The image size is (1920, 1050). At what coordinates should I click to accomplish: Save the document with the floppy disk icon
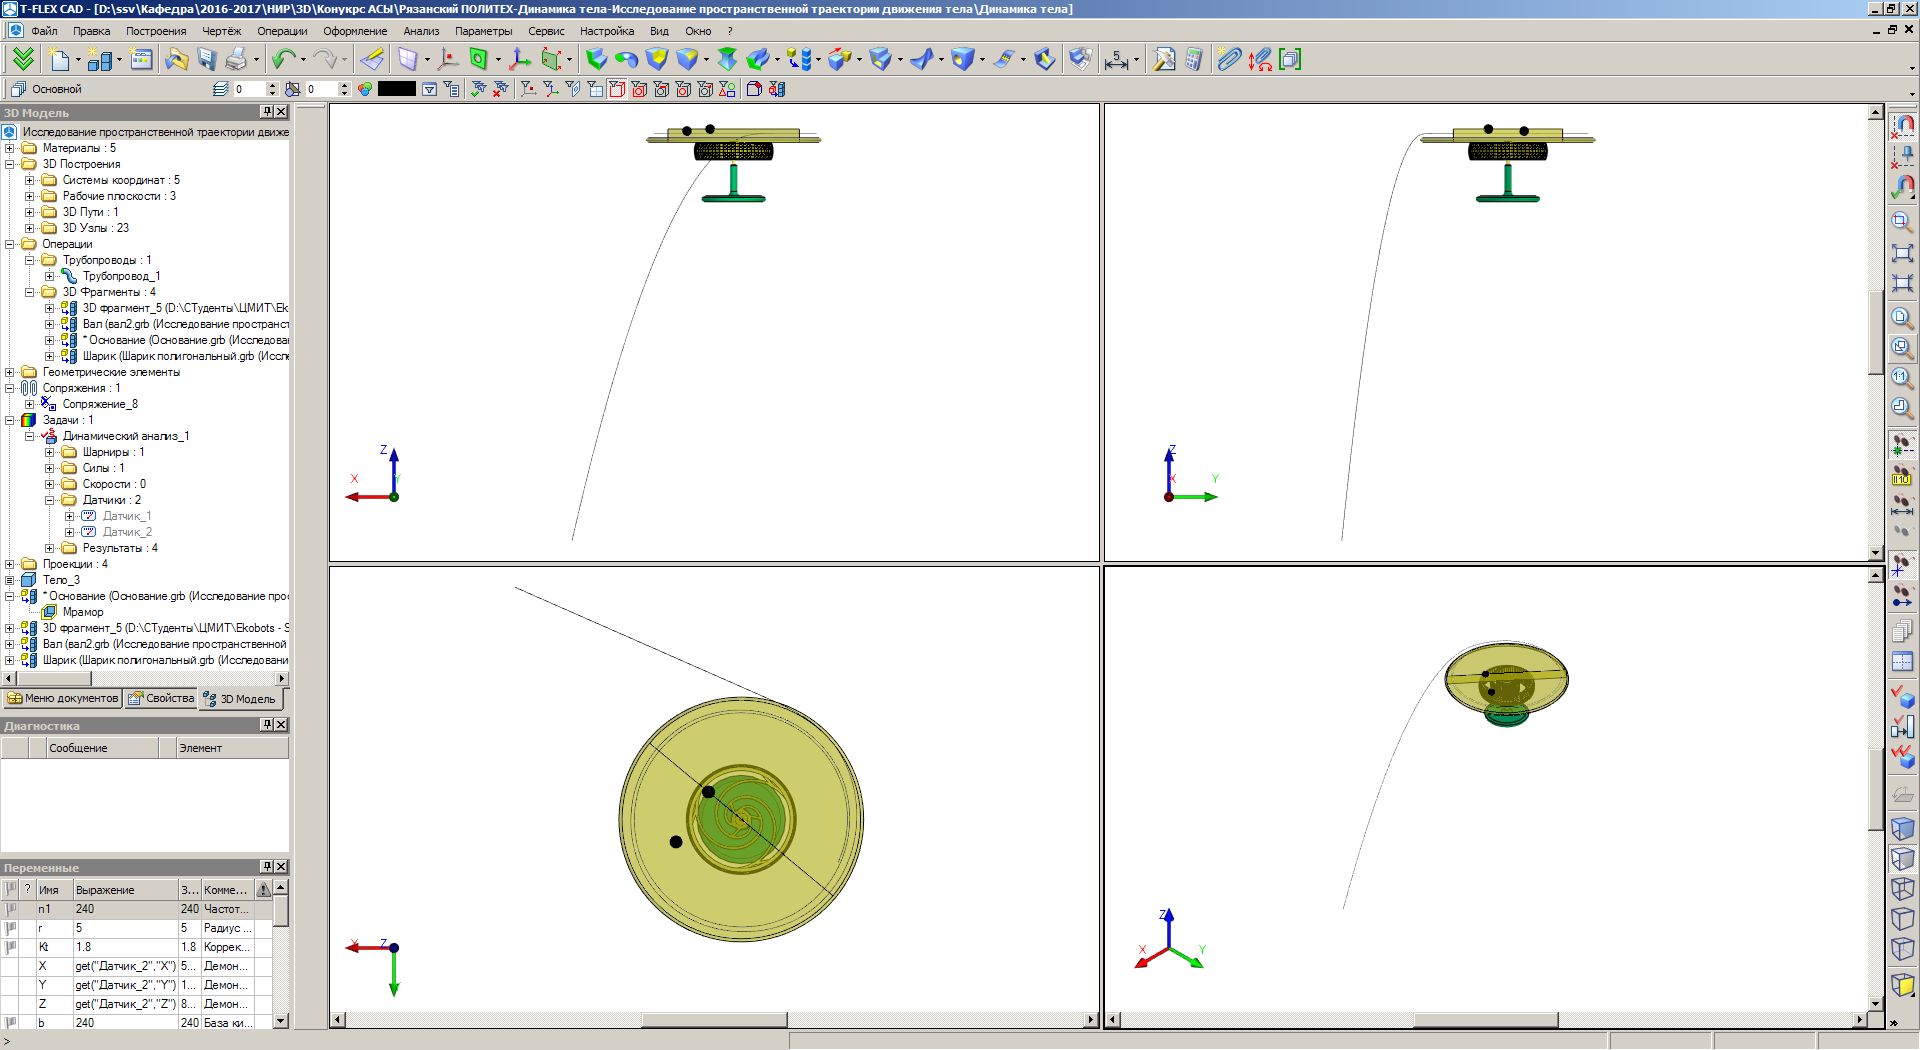(207, 59)
